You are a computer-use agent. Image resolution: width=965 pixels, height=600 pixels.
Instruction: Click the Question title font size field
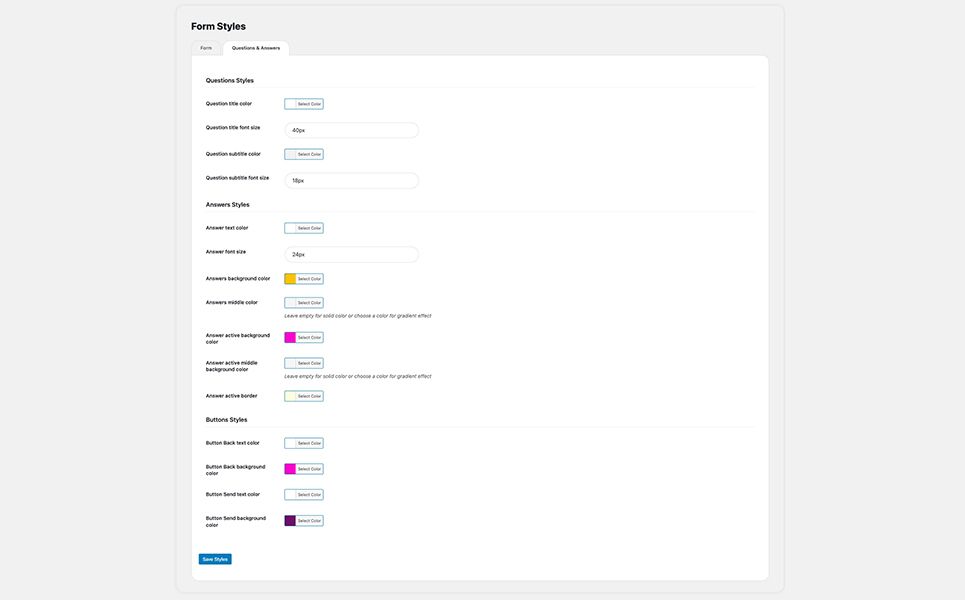[x=351, y=130]
